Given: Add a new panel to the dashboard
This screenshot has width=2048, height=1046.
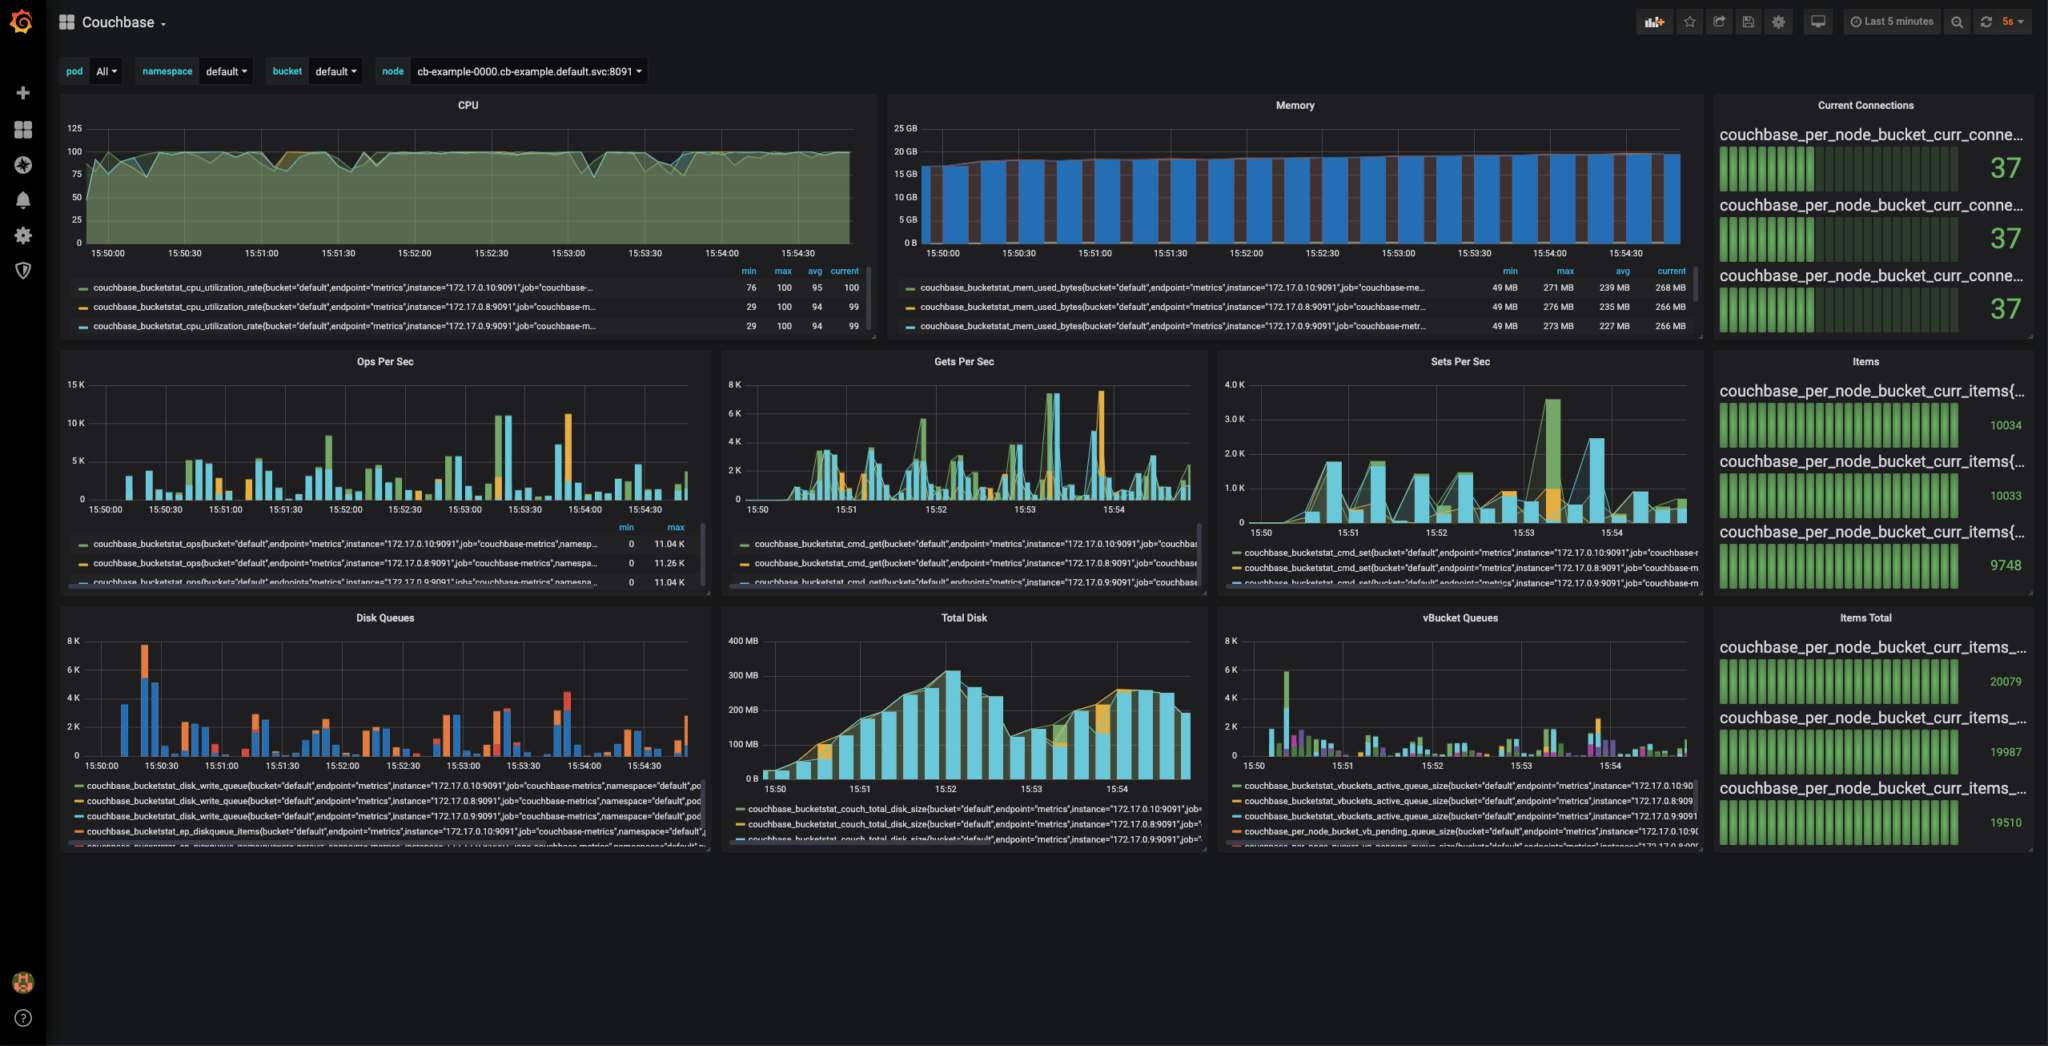Looking at the screenshot, I should pos(1654,21).
